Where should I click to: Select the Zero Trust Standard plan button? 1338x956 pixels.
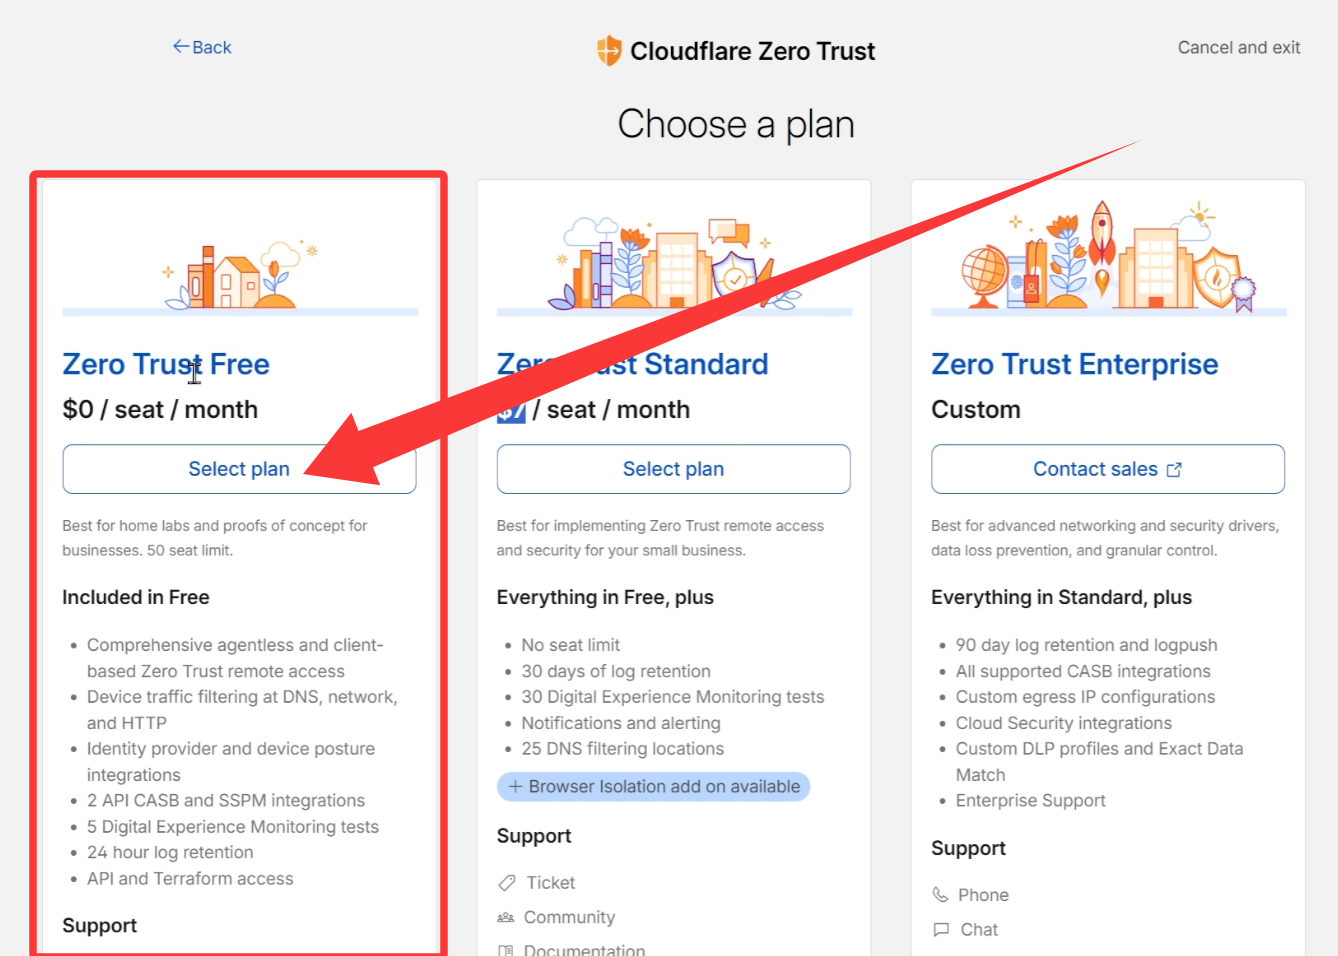click(x=673, y=469)
